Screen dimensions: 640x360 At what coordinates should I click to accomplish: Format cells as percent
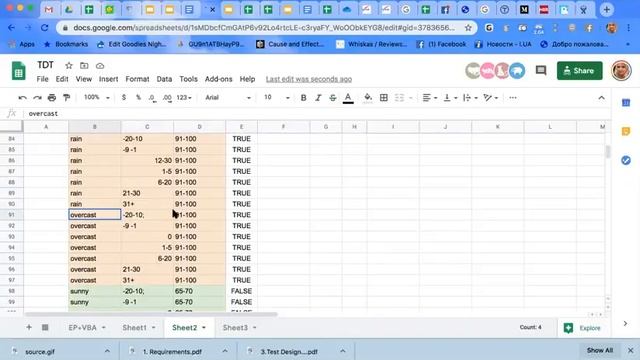click(138, 98)
